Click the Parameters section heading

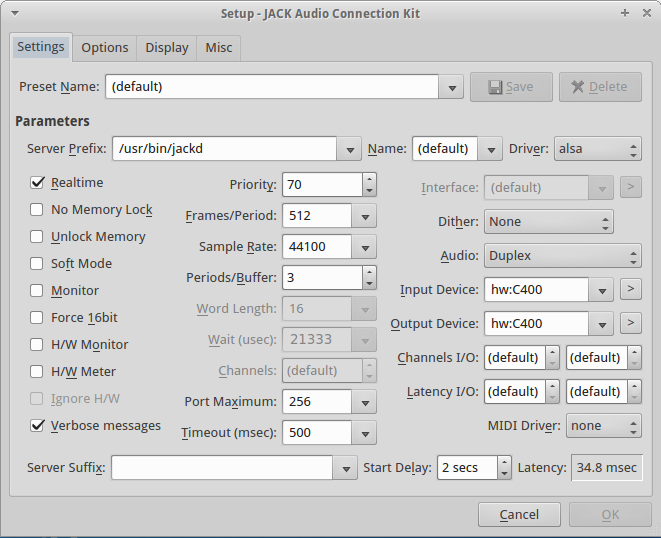52,121
